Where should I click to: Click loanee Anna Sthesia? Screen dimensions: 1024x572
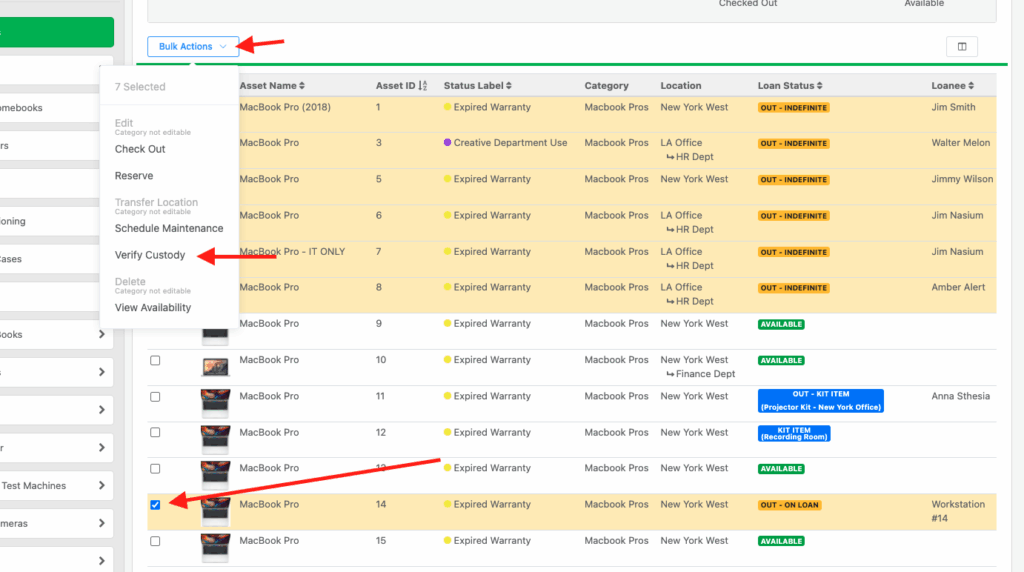tap(960, 396)
